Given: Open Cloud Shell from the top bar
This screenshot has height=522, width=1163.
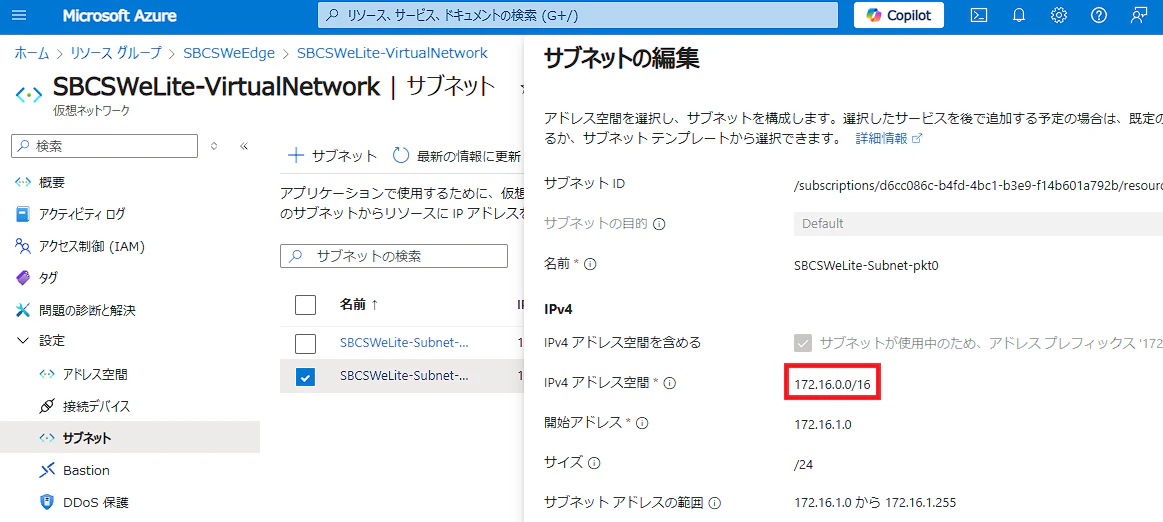Looking at the screenshot, I should click(979, 16).
